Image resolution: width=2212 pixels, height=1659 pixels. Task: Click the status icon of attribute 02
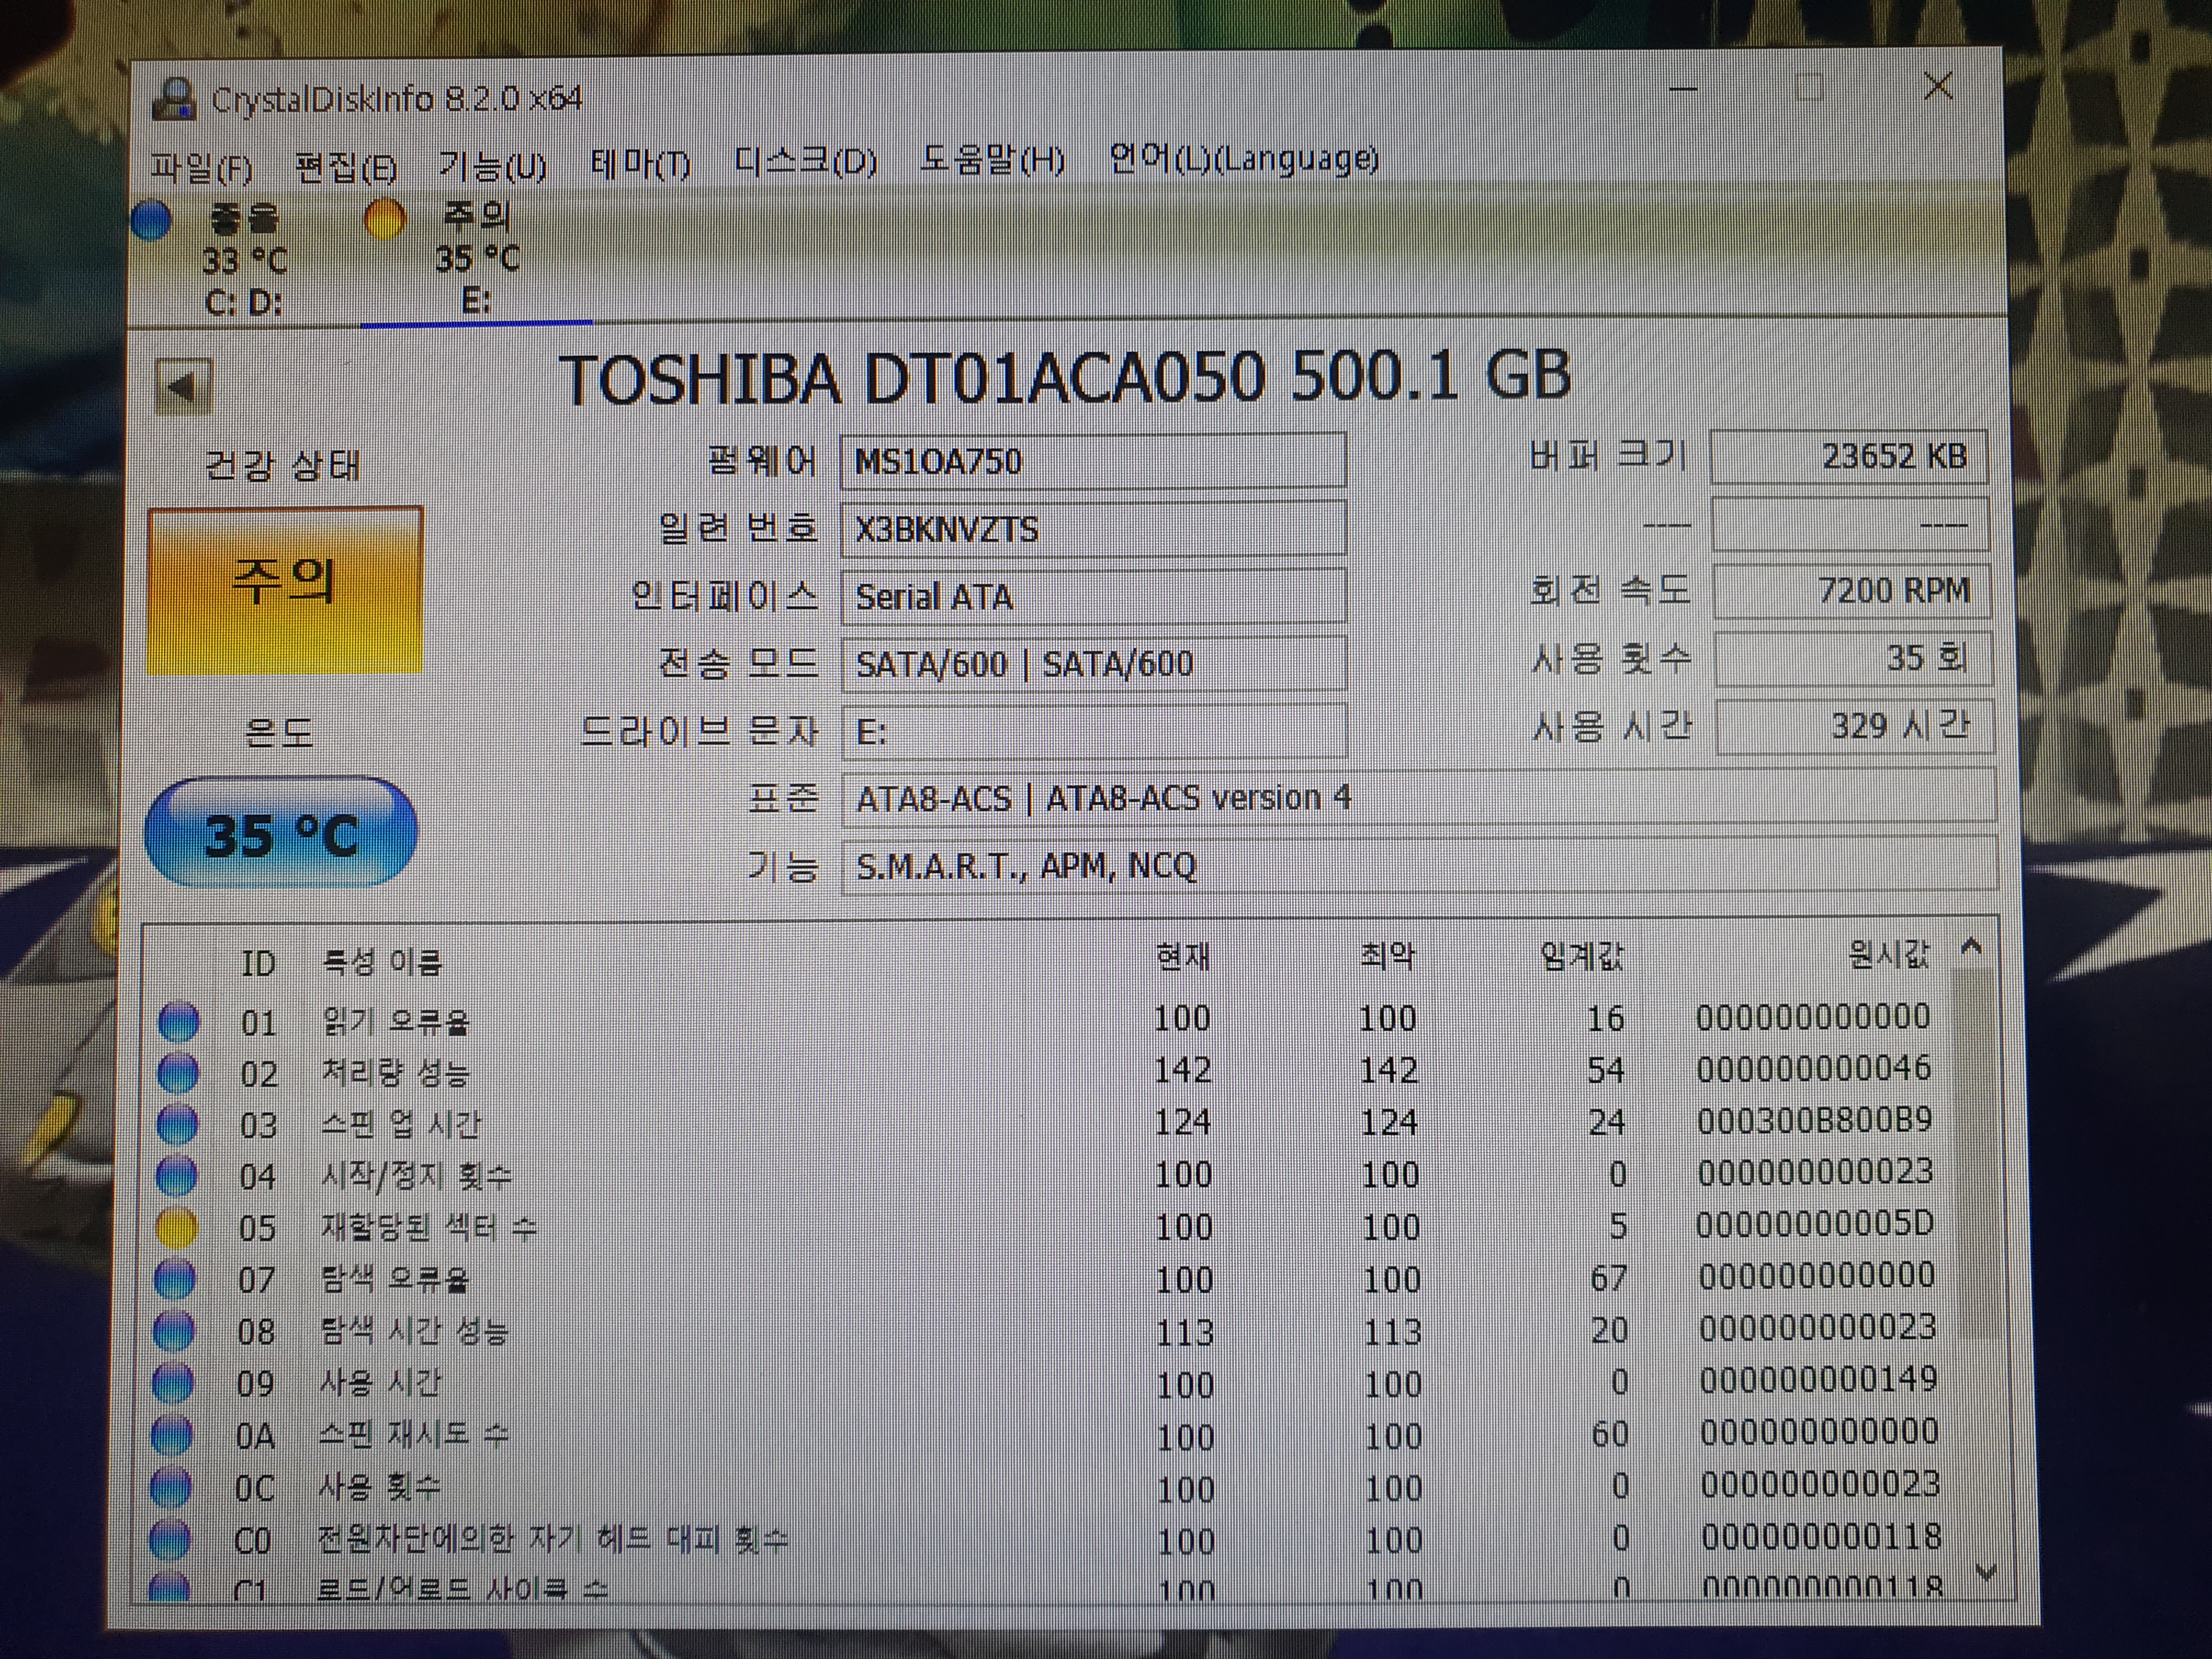click(x=179, y=1073)
